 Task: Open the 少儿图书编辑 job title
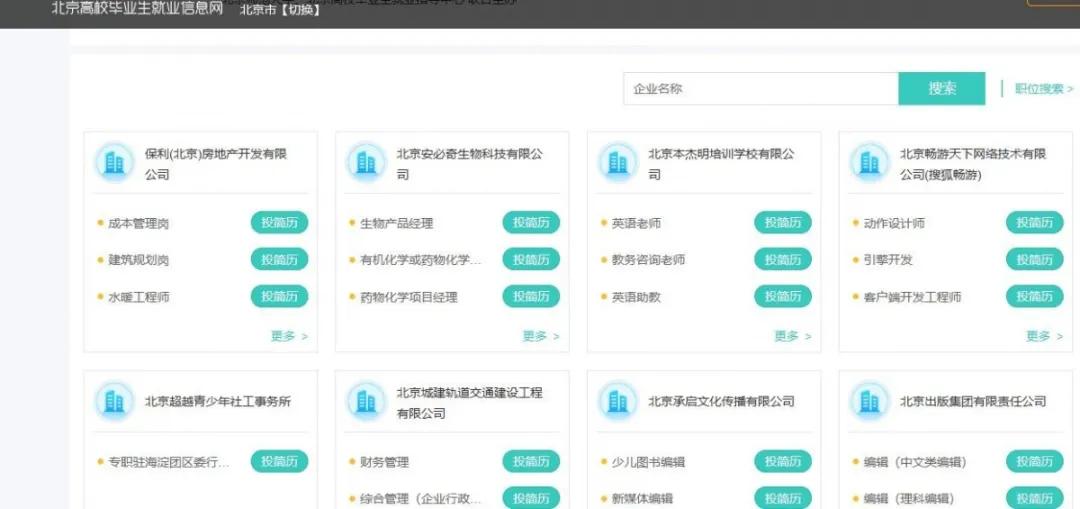648,462
